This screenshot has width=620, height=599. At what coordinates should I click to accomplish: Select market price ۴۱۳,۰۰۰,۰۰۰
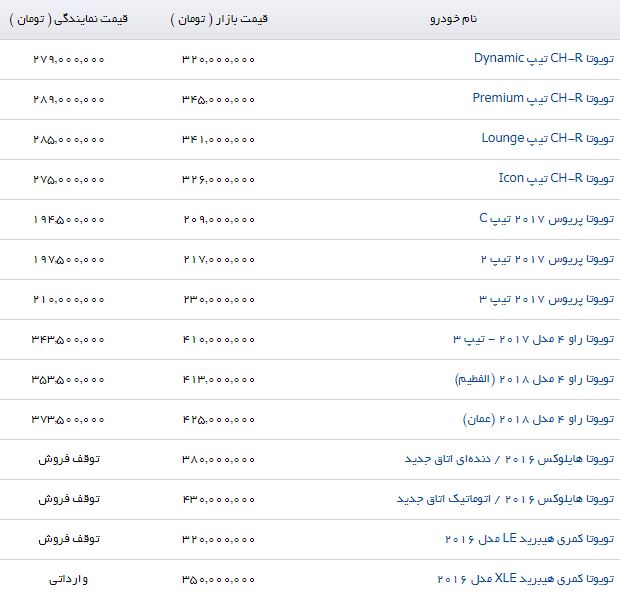(219, 380)
